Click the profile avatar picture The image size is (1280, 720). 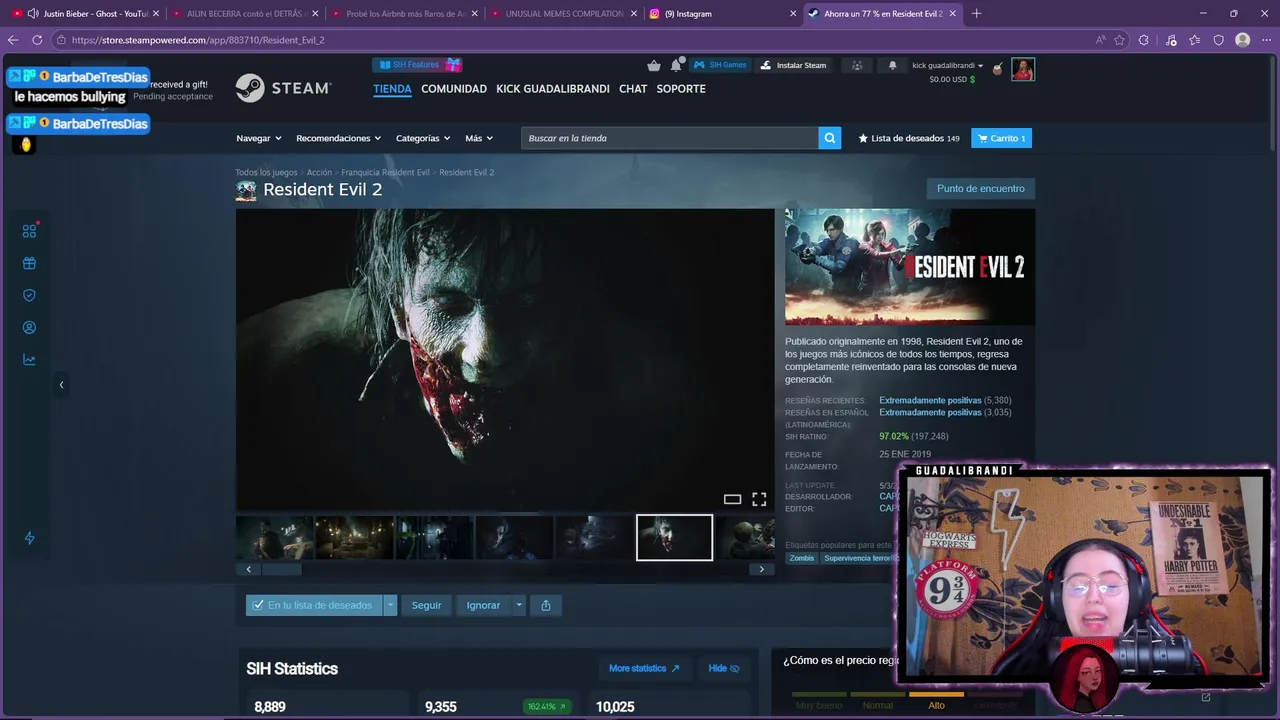(1023, 69)
